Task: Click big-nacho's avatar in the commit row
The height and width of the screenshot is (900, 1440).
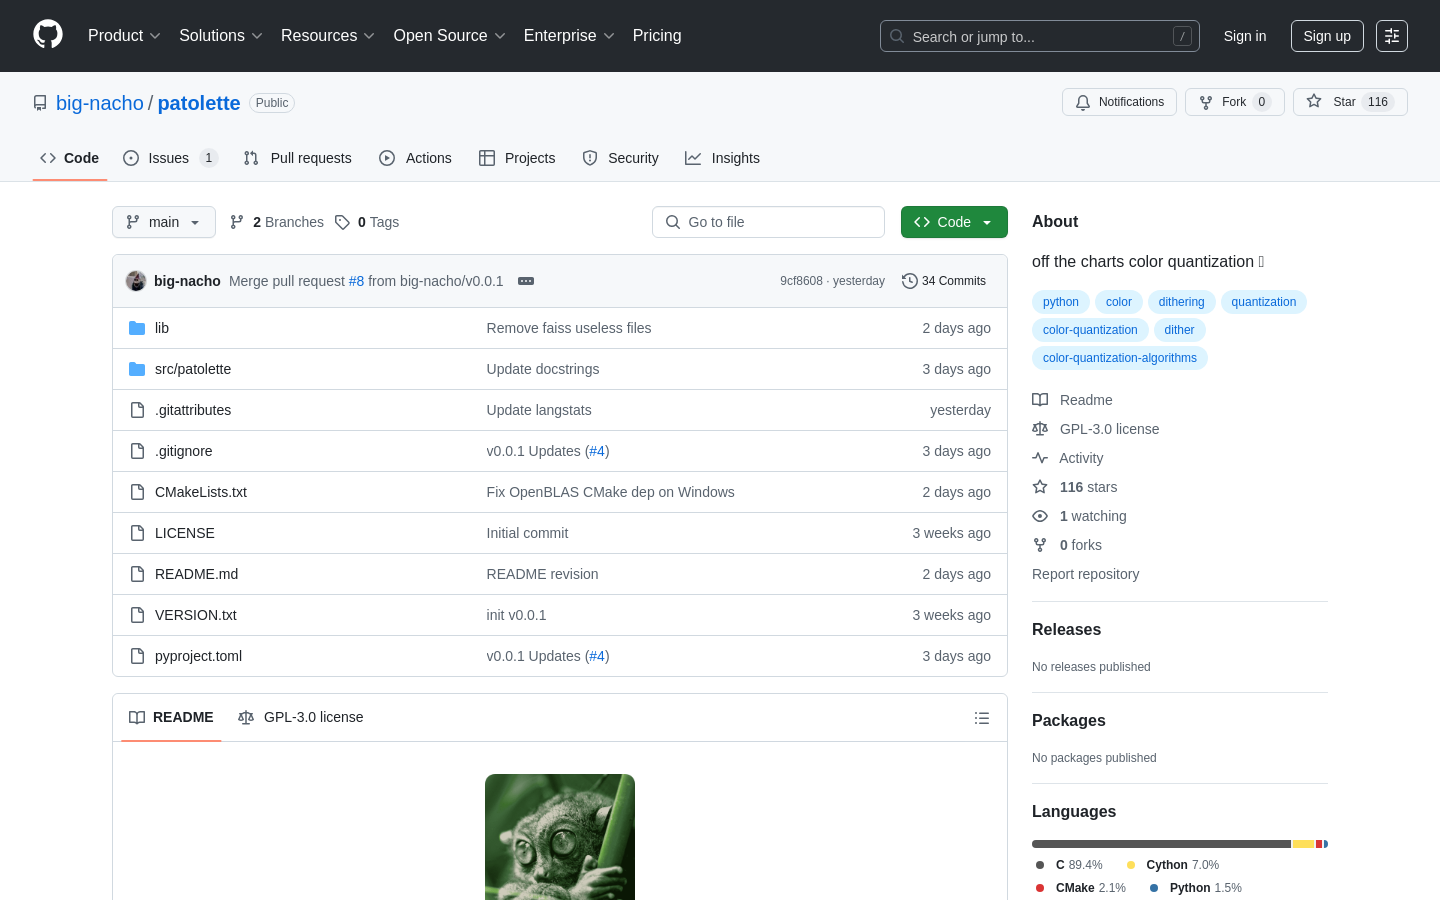Action: click(x=136, y=281)
